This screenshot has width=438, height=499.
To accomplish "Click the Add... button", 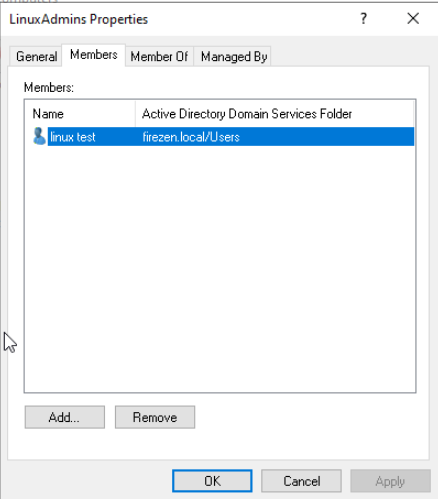I will [x=65, y=417].
